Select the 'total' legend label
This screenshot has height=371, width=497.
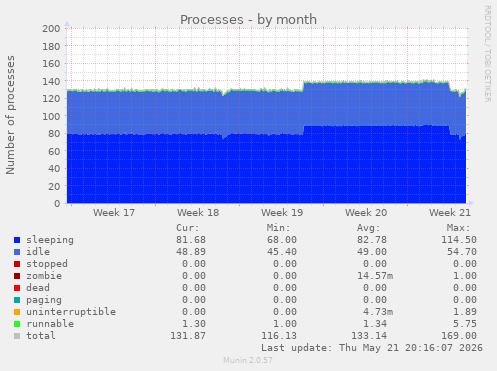coord(41,336)
